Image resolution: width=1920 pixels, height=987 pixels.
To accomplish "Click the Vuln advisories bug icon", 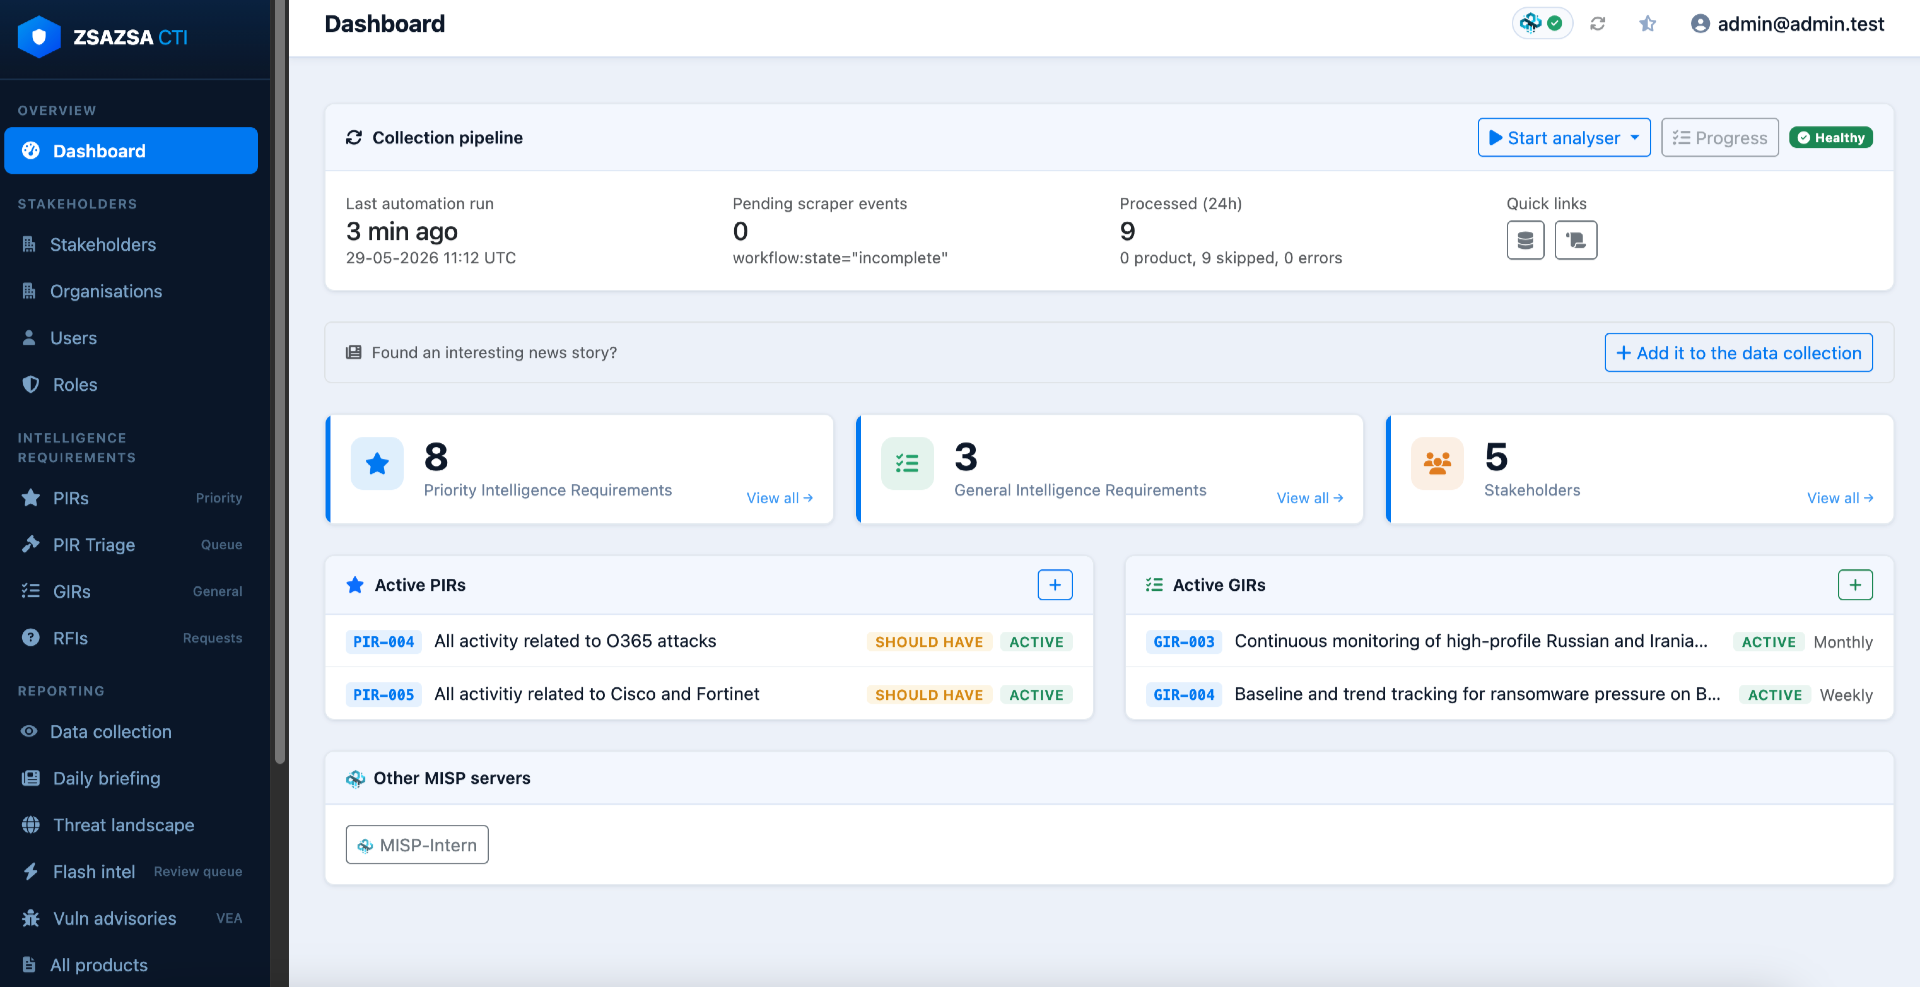I will coord(31,918).
